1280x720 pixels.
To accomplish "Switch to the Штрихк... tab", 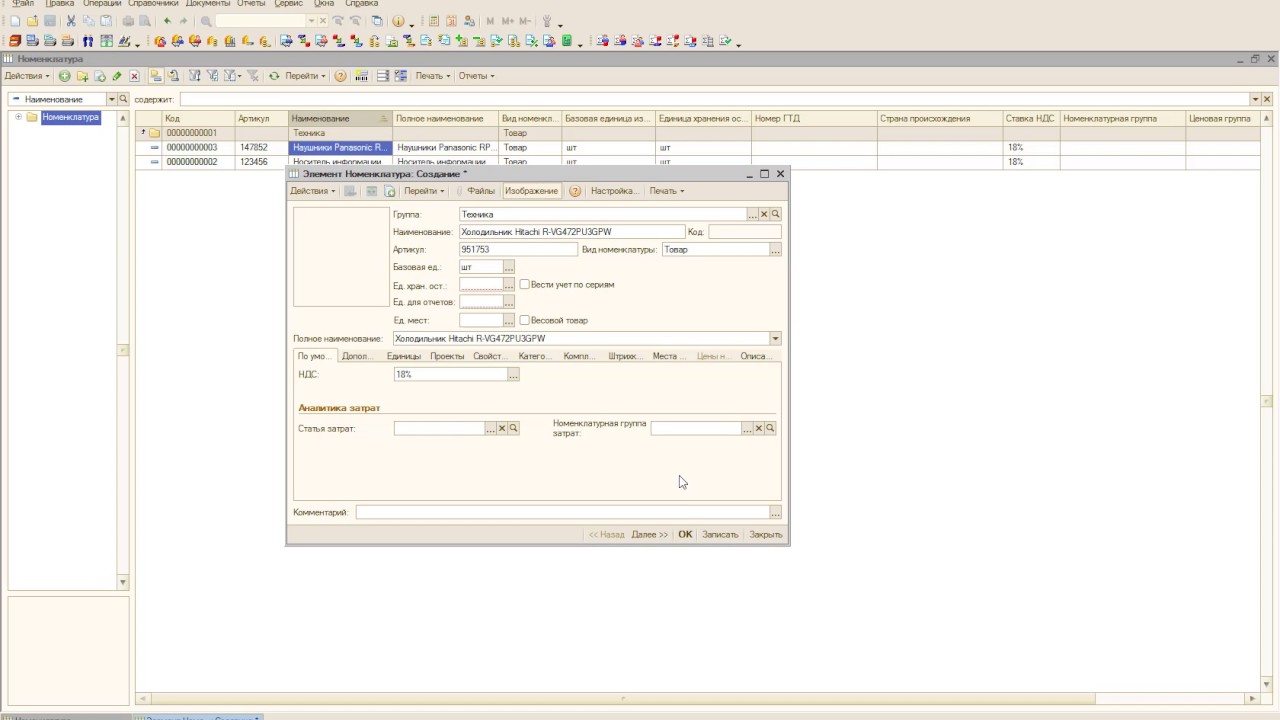I will pyautogui.click(x=623, y=356).
